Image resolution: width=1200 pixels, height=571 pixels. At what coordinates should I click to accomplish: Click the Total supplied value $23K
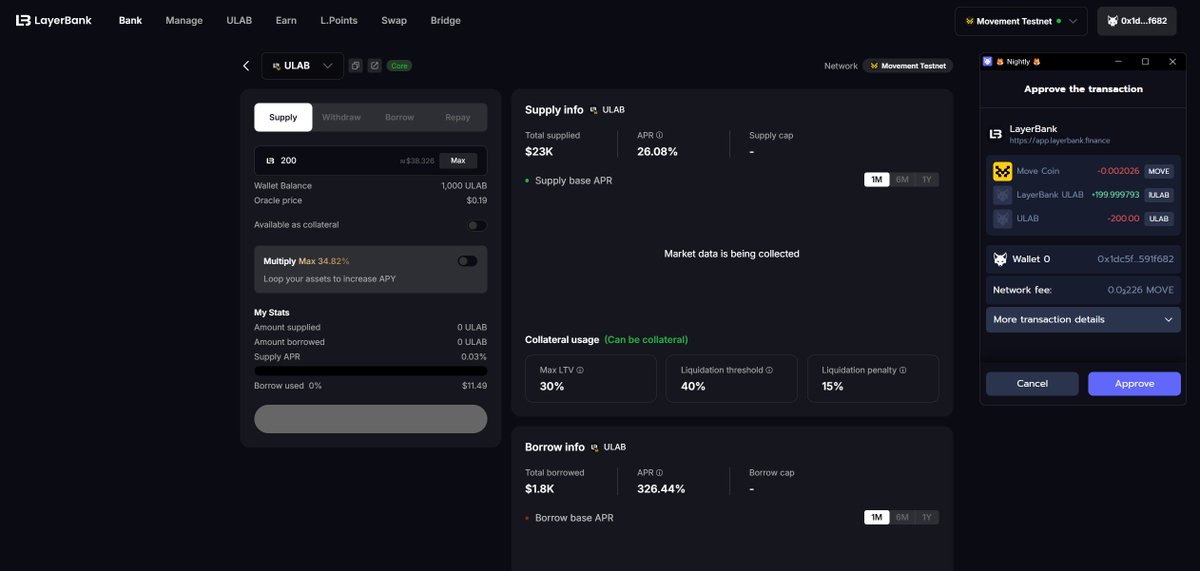coord(539,152)
